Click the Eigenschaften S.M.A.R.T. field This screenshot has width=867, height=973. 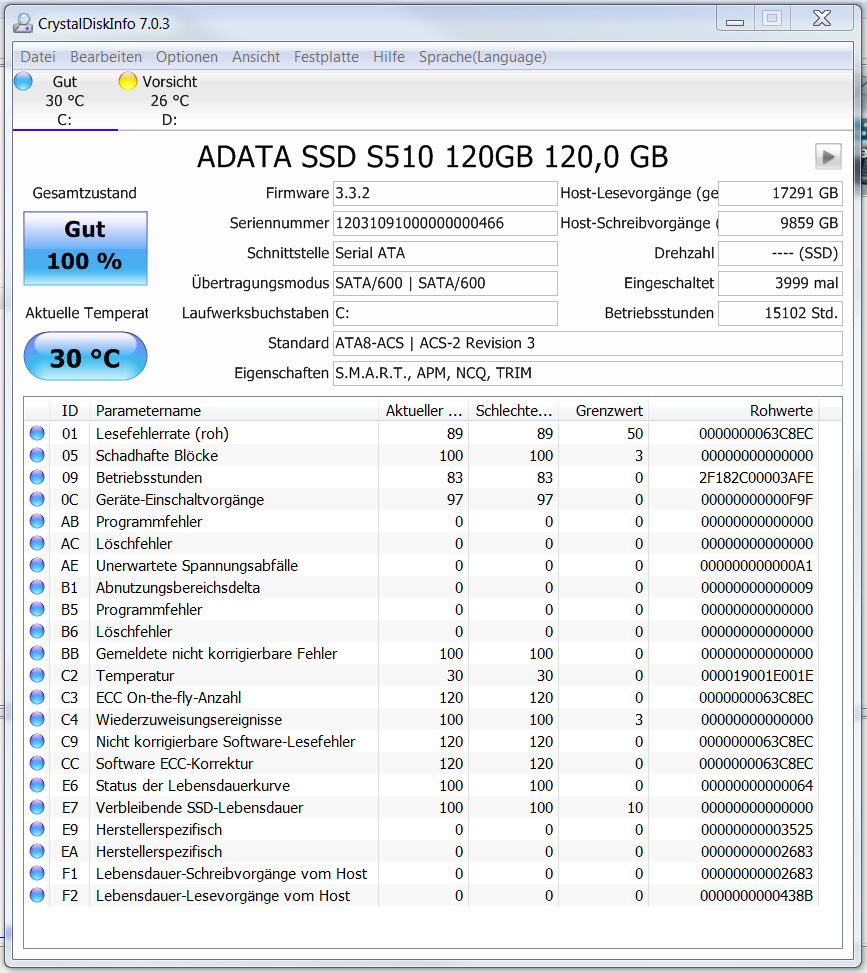point(588,374)
